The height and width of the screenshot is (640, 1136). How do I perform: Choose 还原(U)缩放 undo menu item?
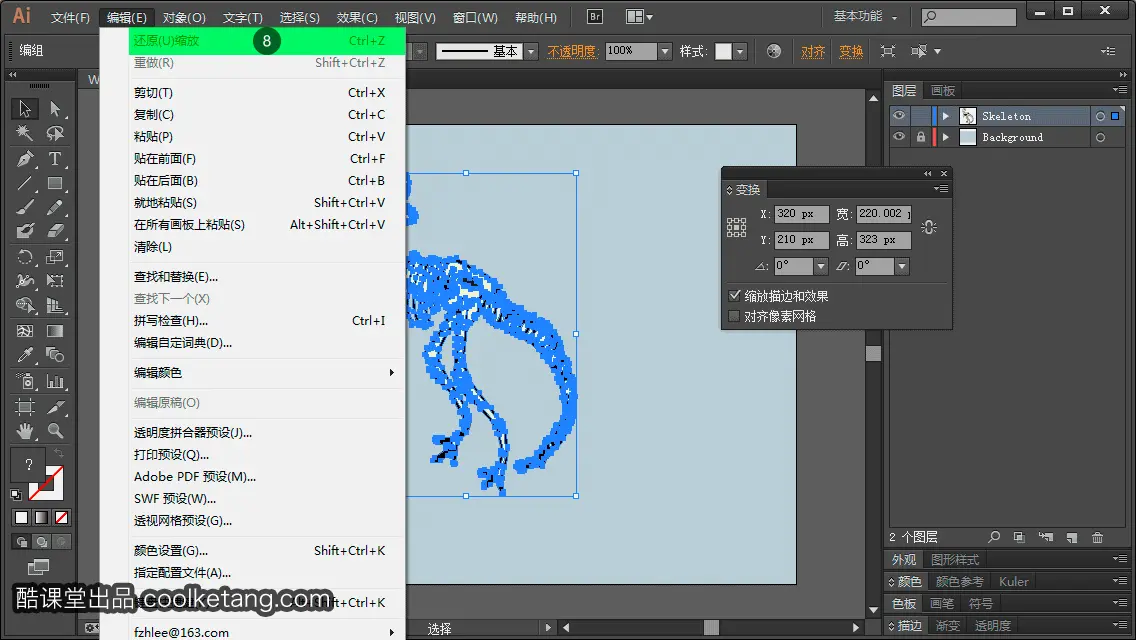[267, 41]
